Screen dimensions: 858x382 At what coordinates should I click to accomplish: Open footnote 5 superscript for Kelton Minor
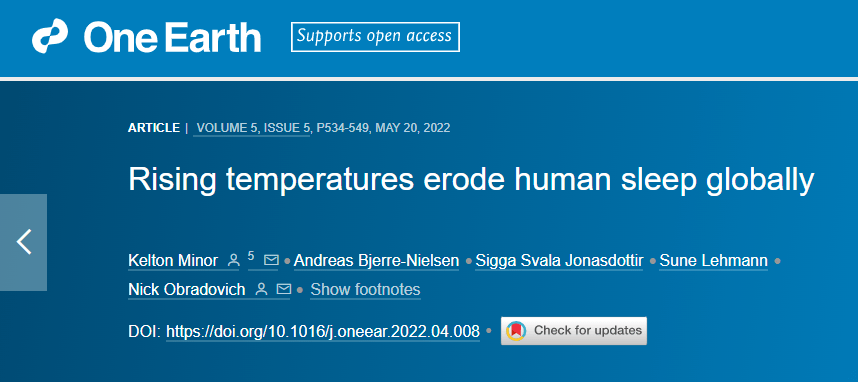(251, 256)
